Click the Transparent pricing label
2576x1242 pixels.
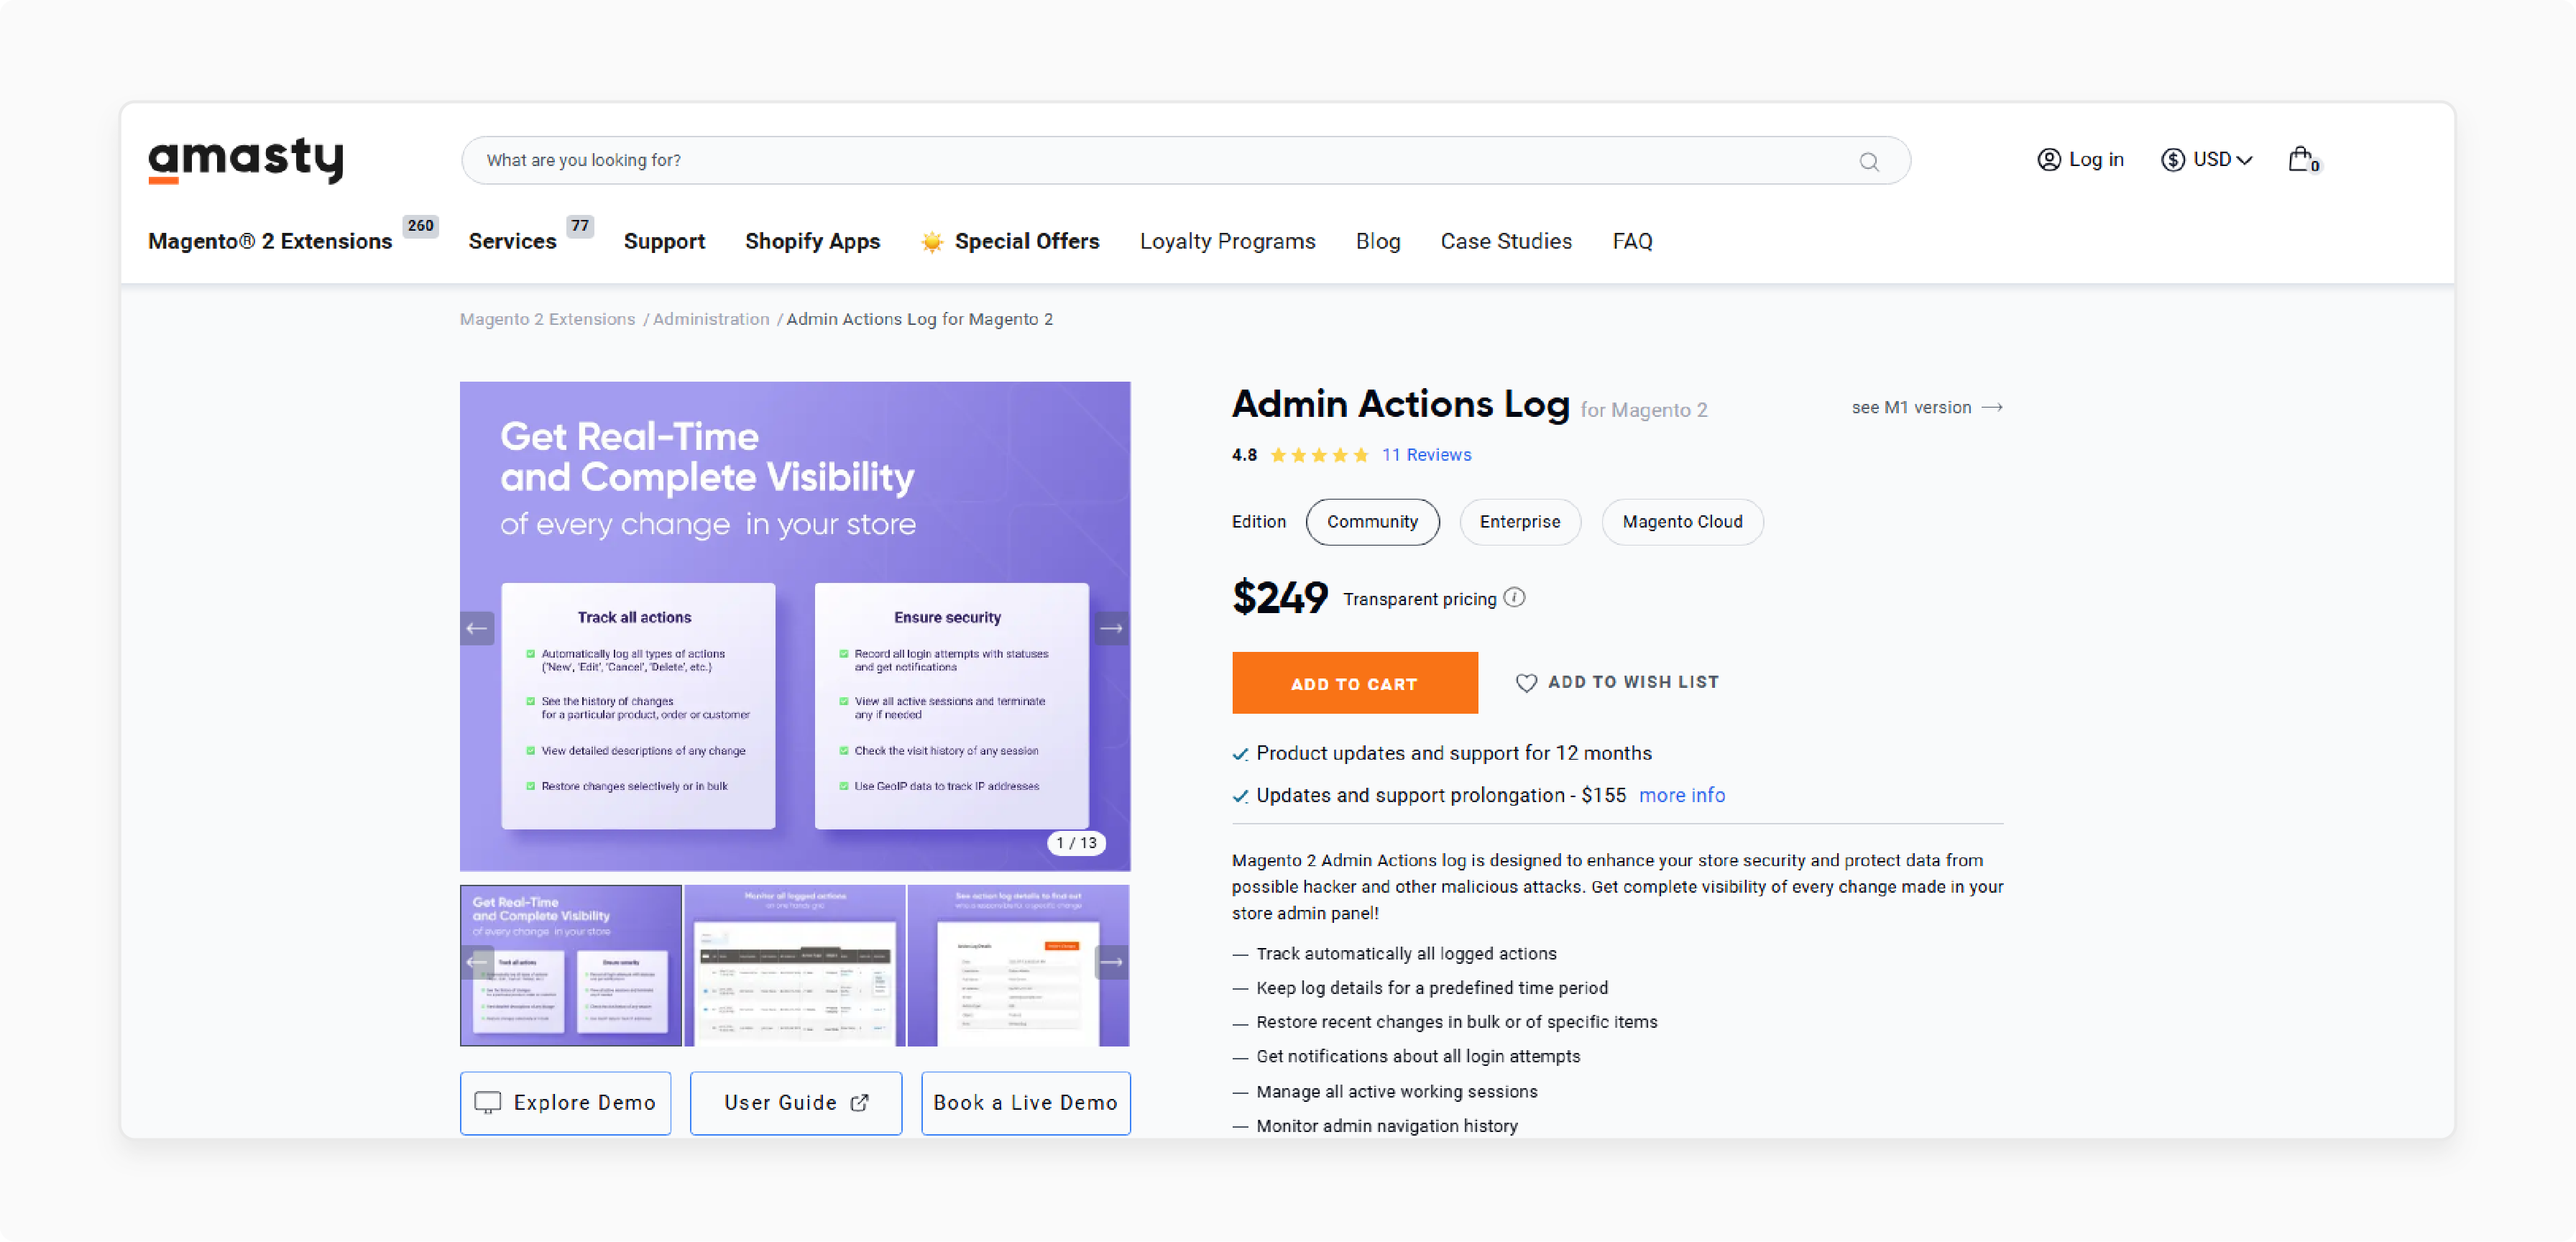(1419, 599)
